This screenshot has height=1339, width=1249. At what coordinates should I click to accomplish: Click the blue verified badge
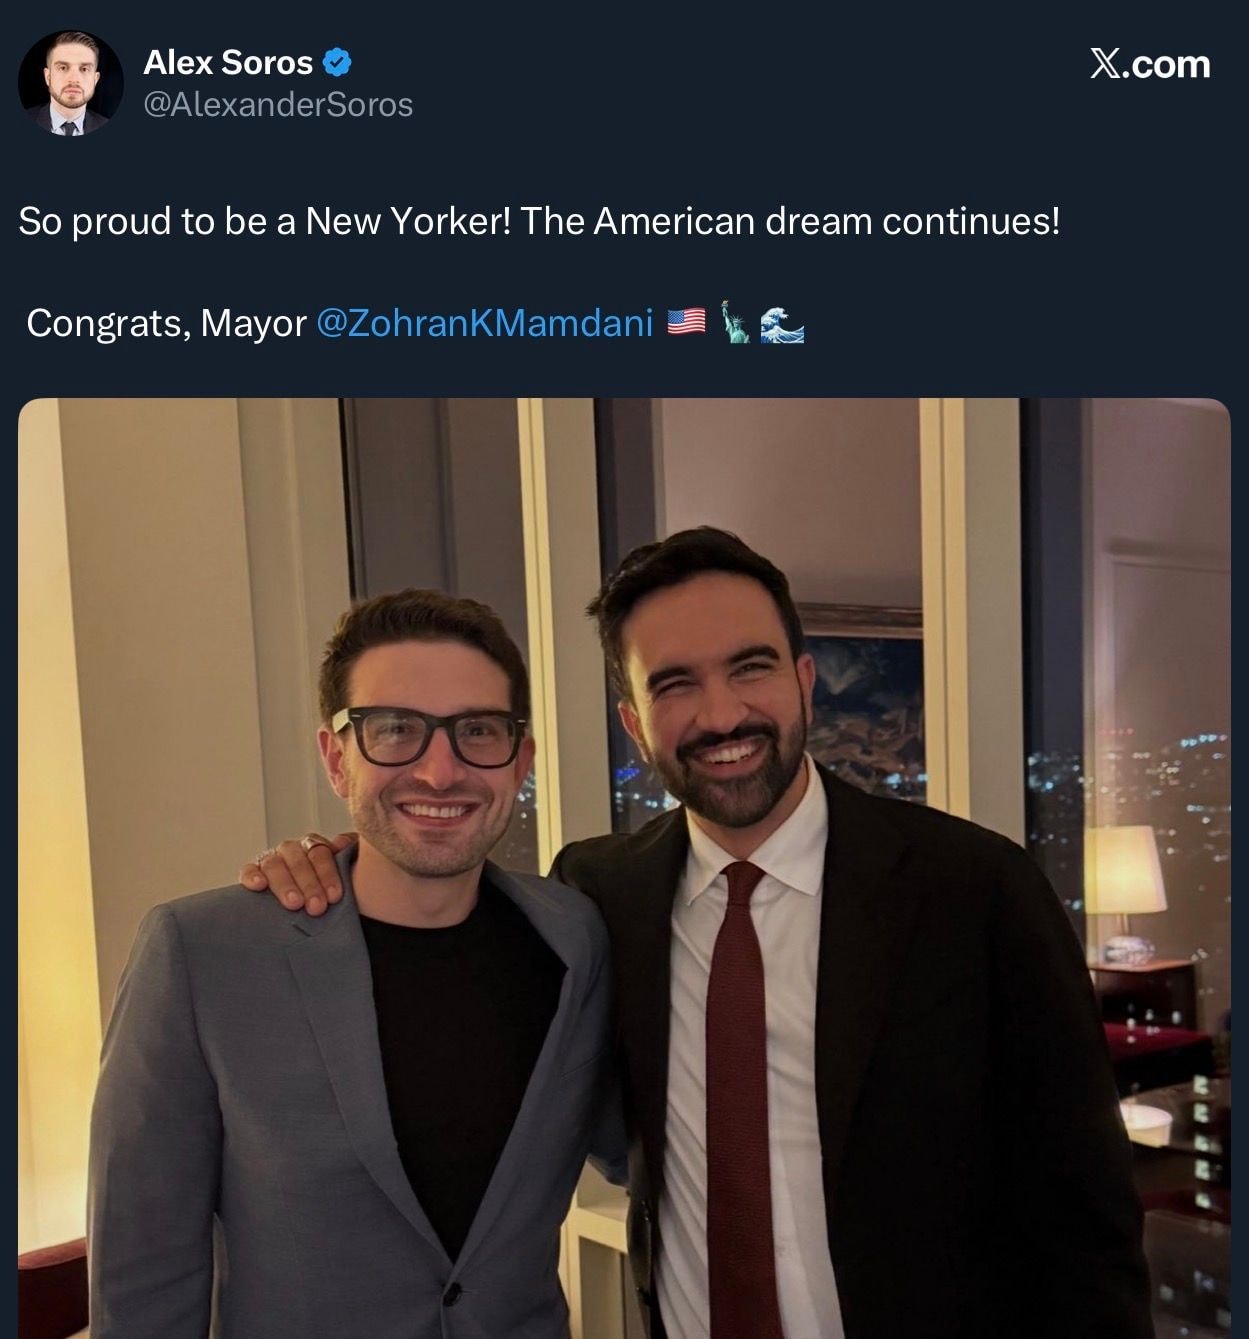point(338,62)
